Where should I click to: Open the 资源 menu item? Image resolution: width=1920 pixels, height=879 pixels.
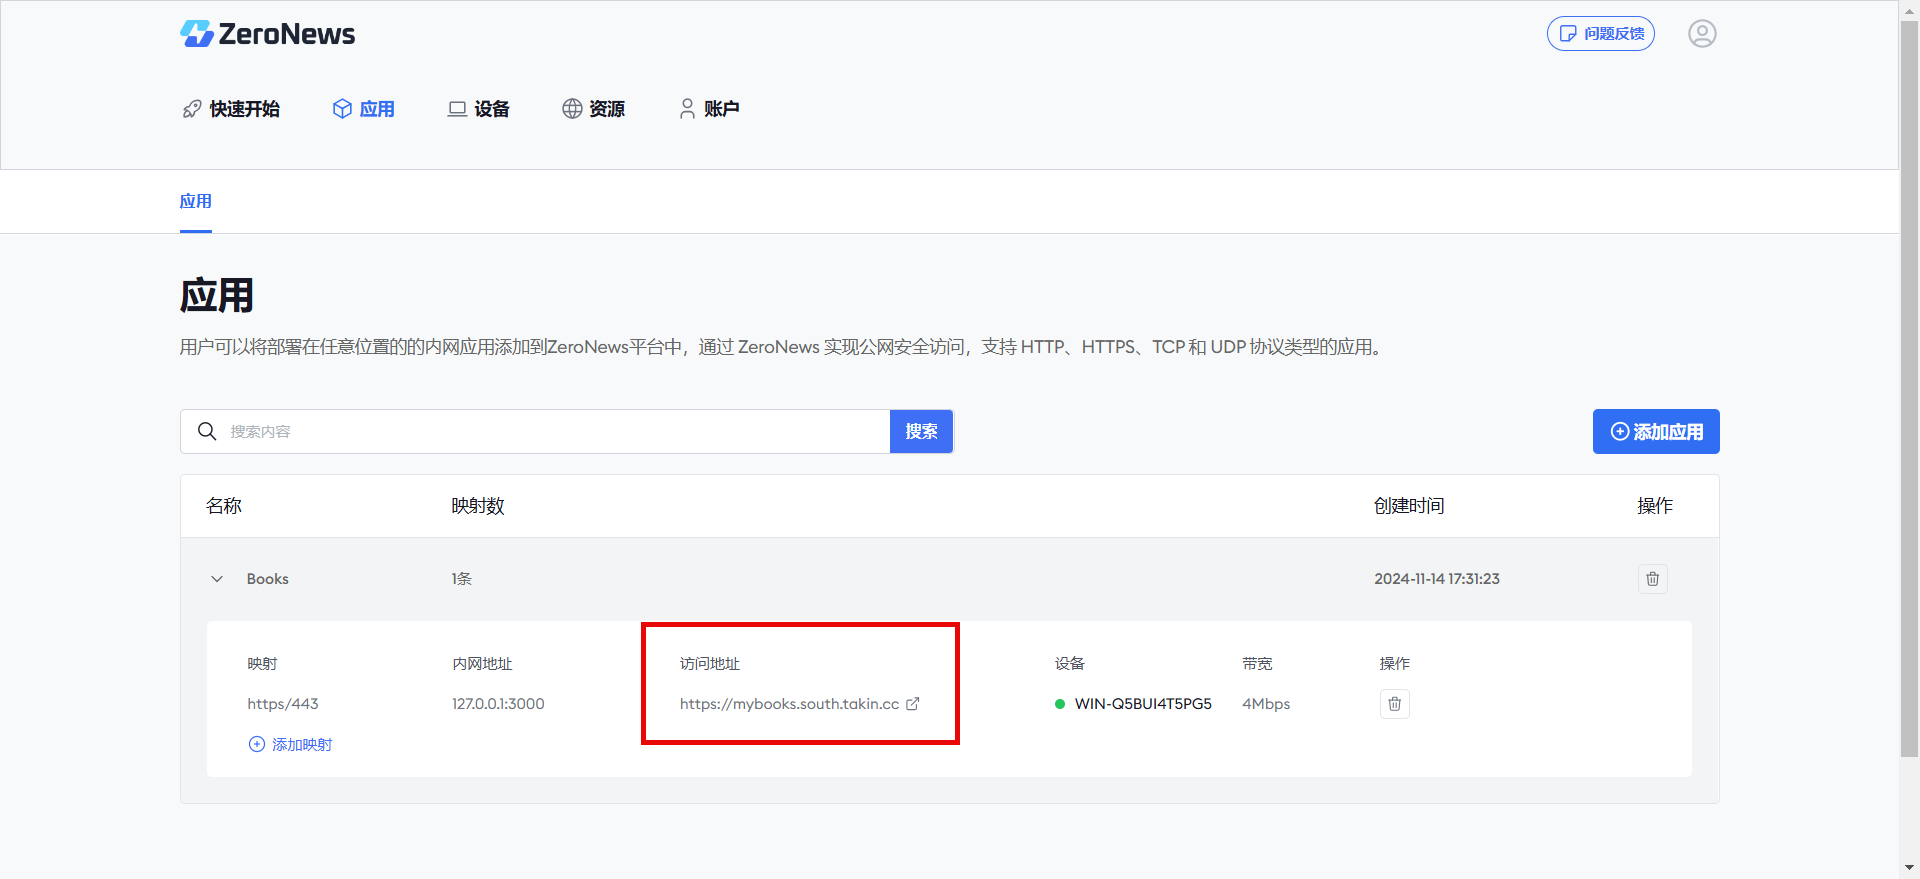tap(593, 109)
